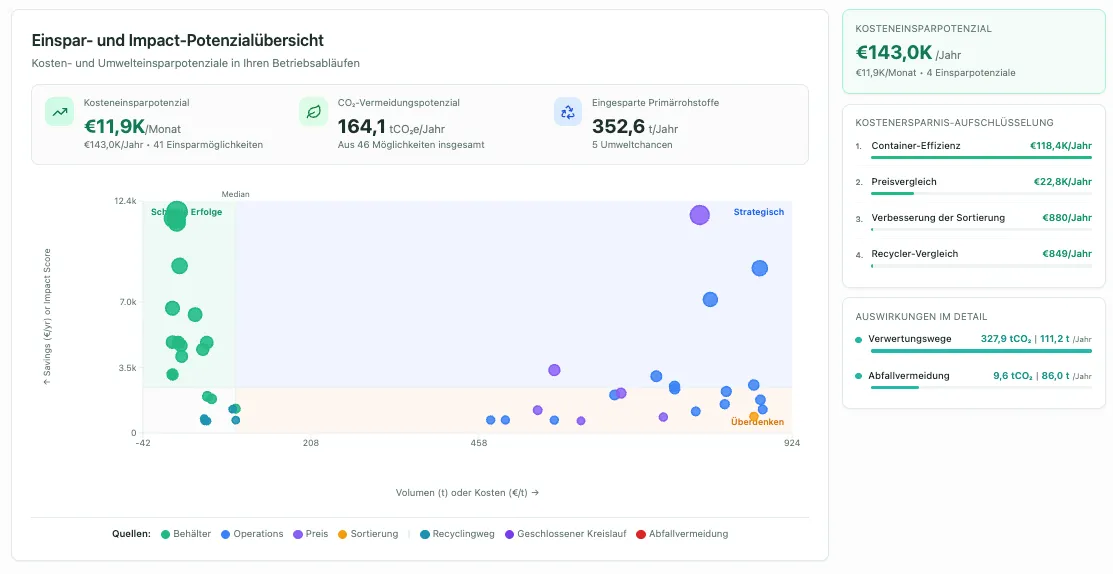Open Container-Effizienz savings row
Viewport: 1113px width, 574px height.
(973, 148)
